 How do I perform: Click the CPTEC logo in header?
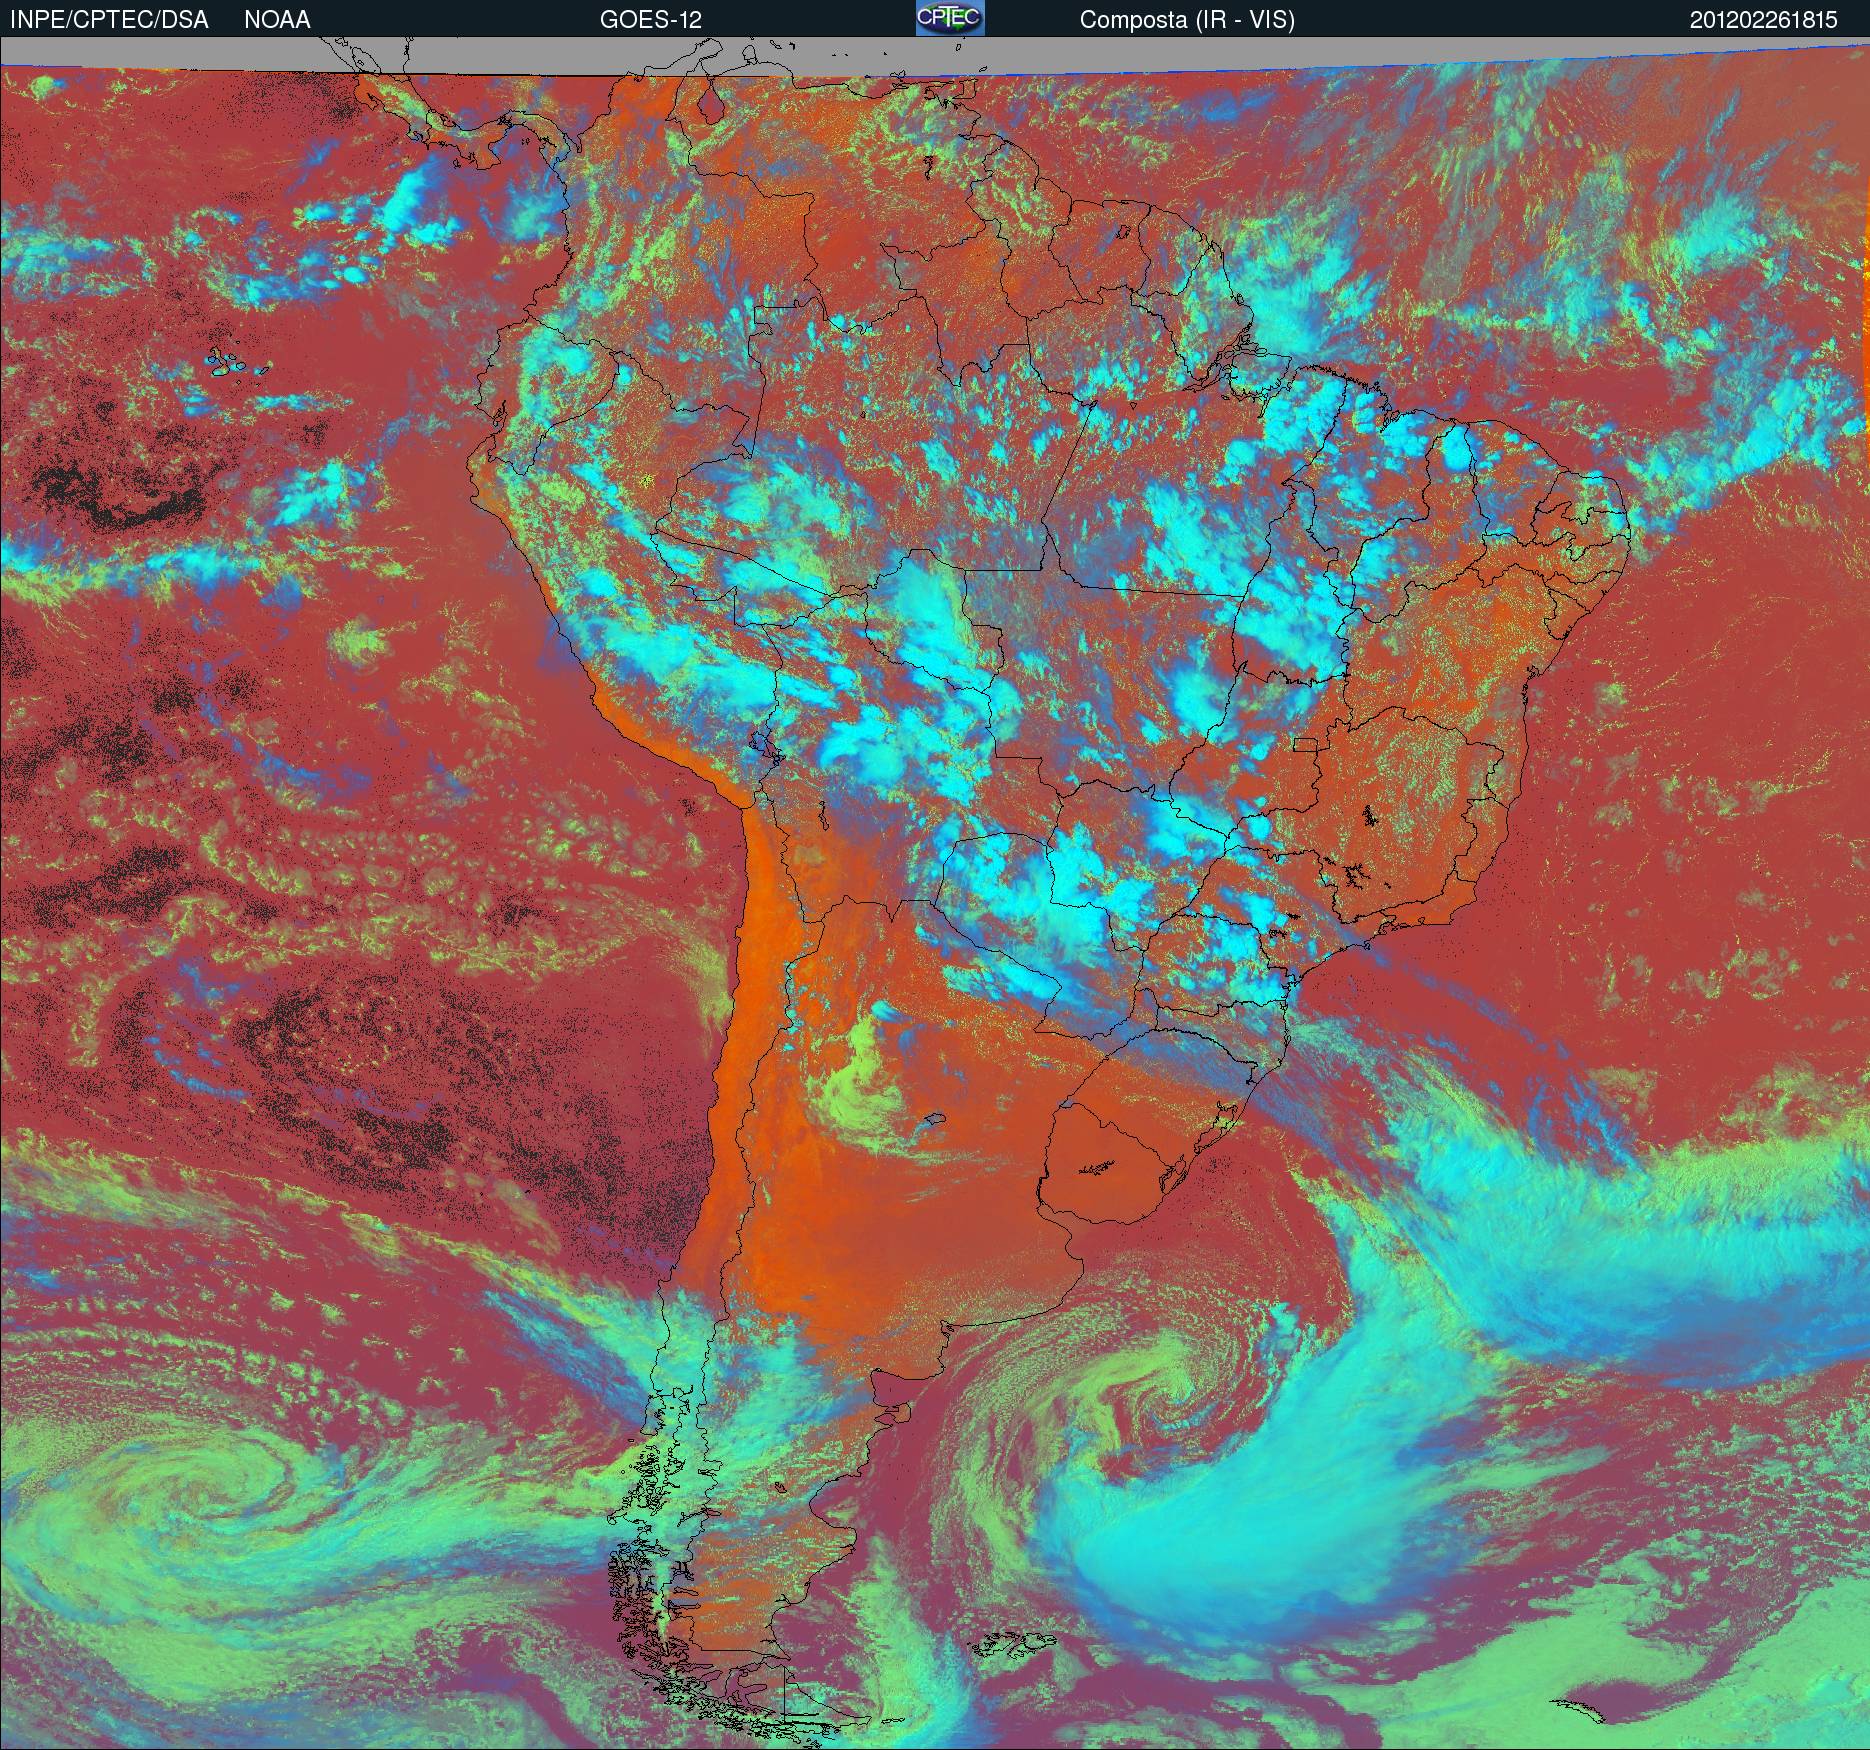pyautogui.click(x=950, y=18)
